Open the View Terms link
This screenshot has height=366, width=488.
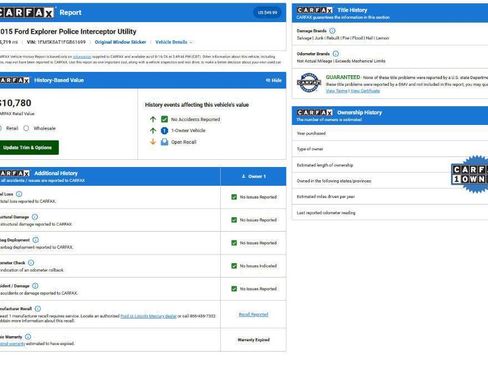coord(336,91)
